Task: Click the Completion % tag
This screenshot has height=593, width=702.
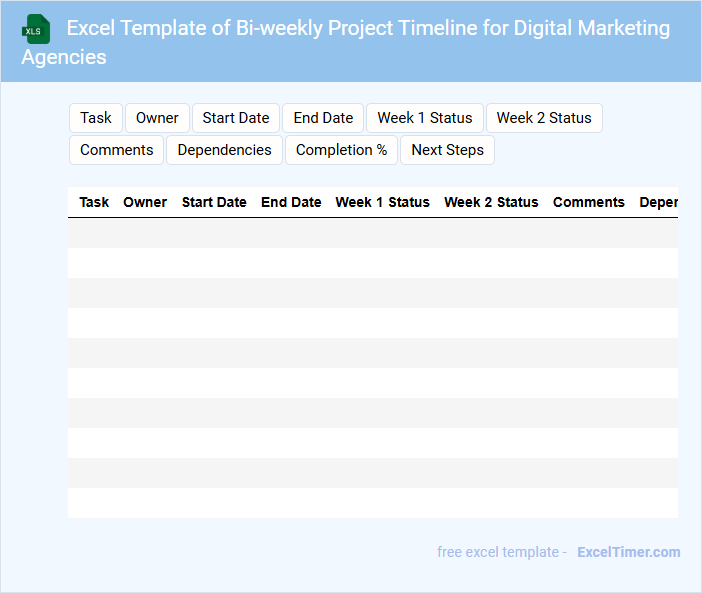Action: (342, 150)
